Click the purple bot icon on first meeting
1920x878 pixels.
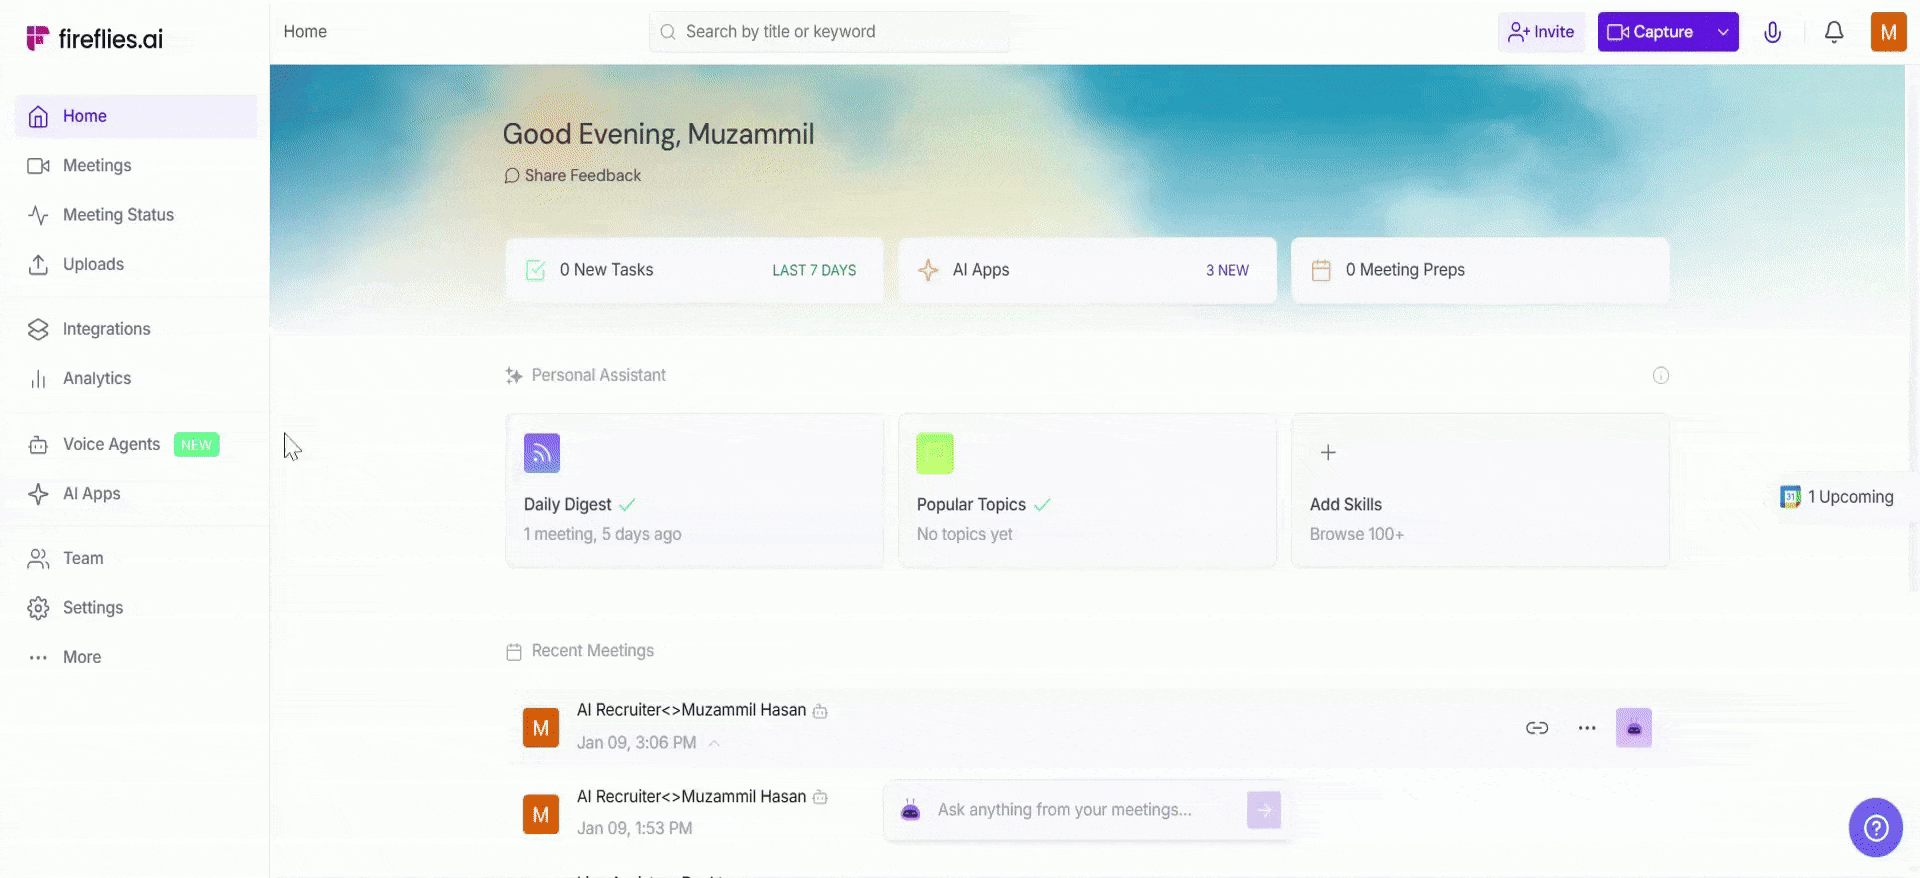pos(1633,728)
